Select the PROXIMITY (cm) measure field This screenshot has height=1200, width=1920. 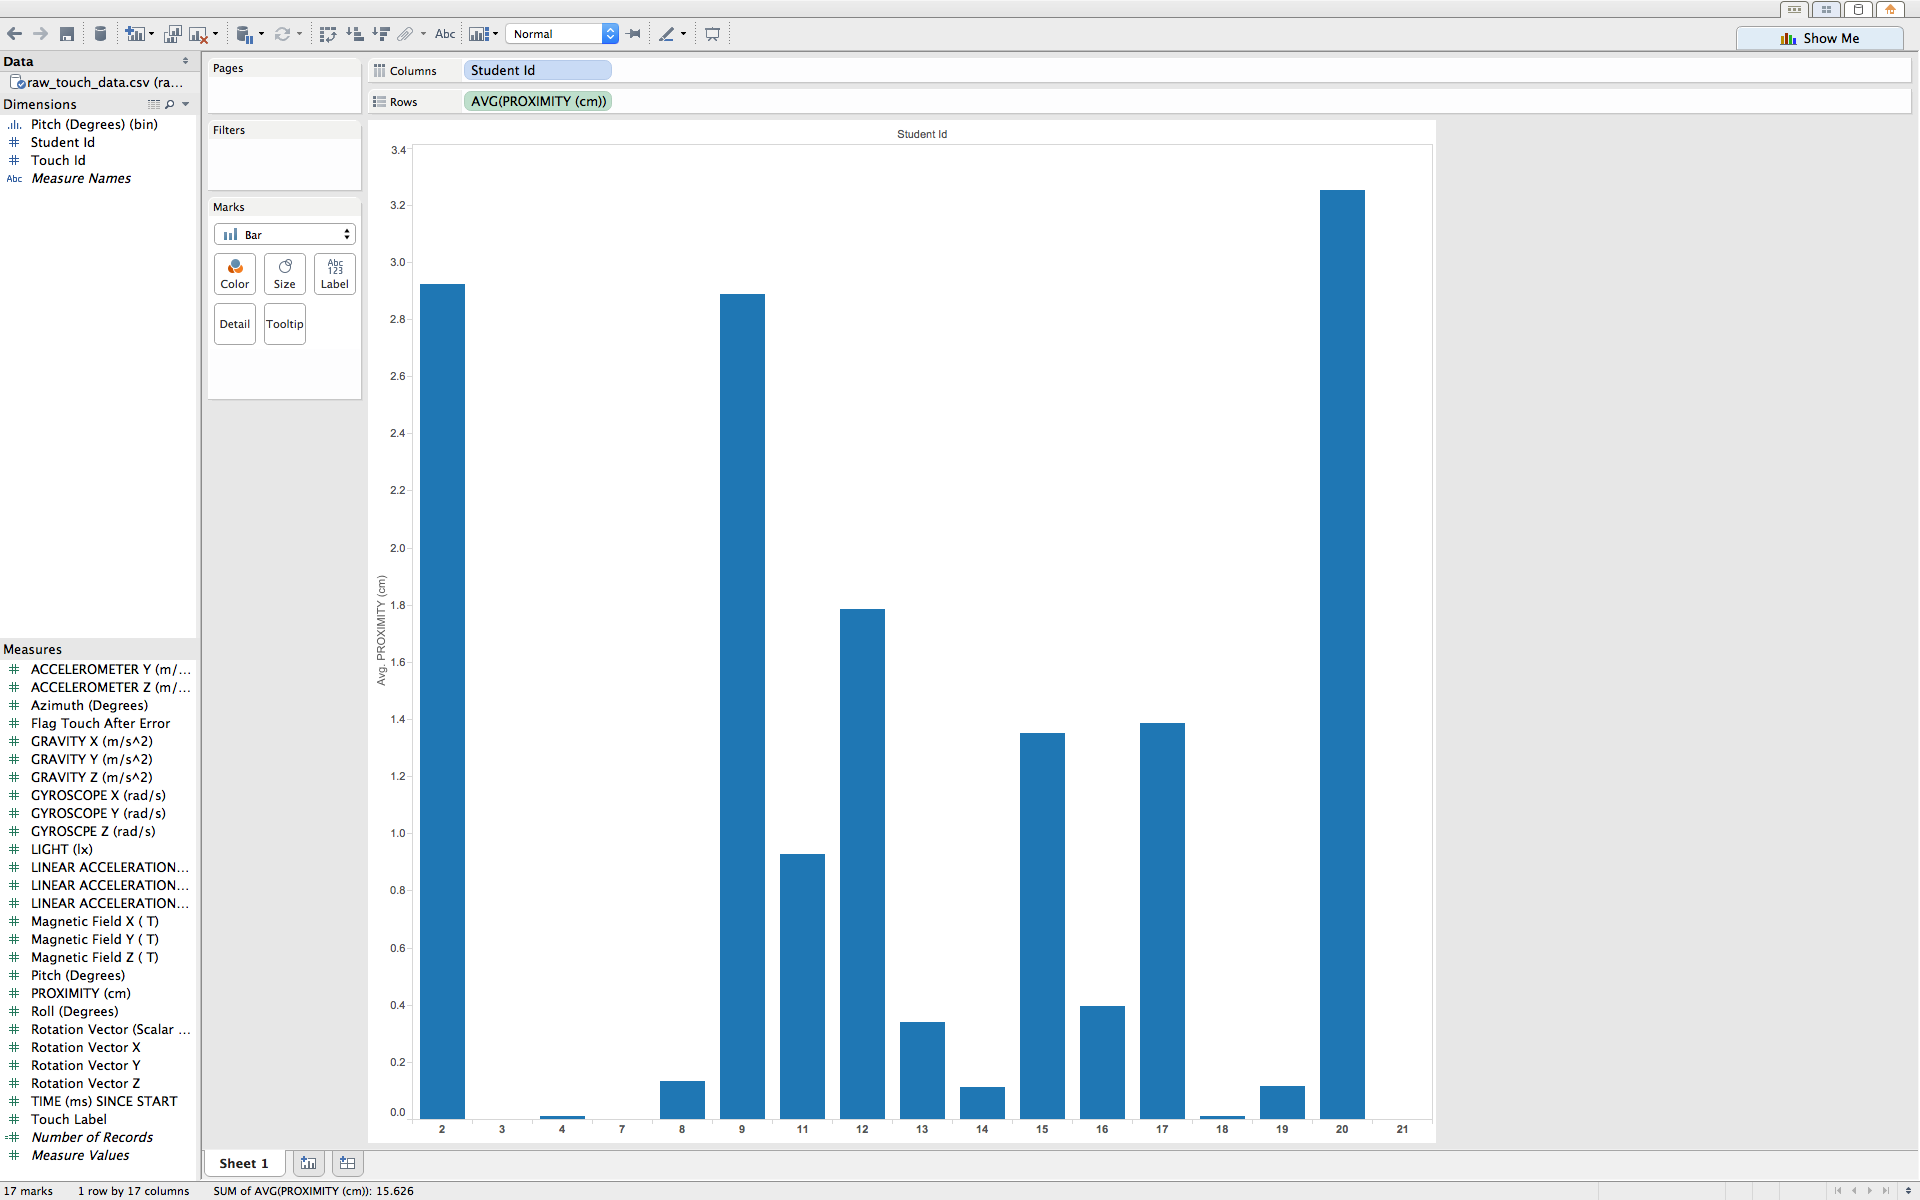(80, 993)
